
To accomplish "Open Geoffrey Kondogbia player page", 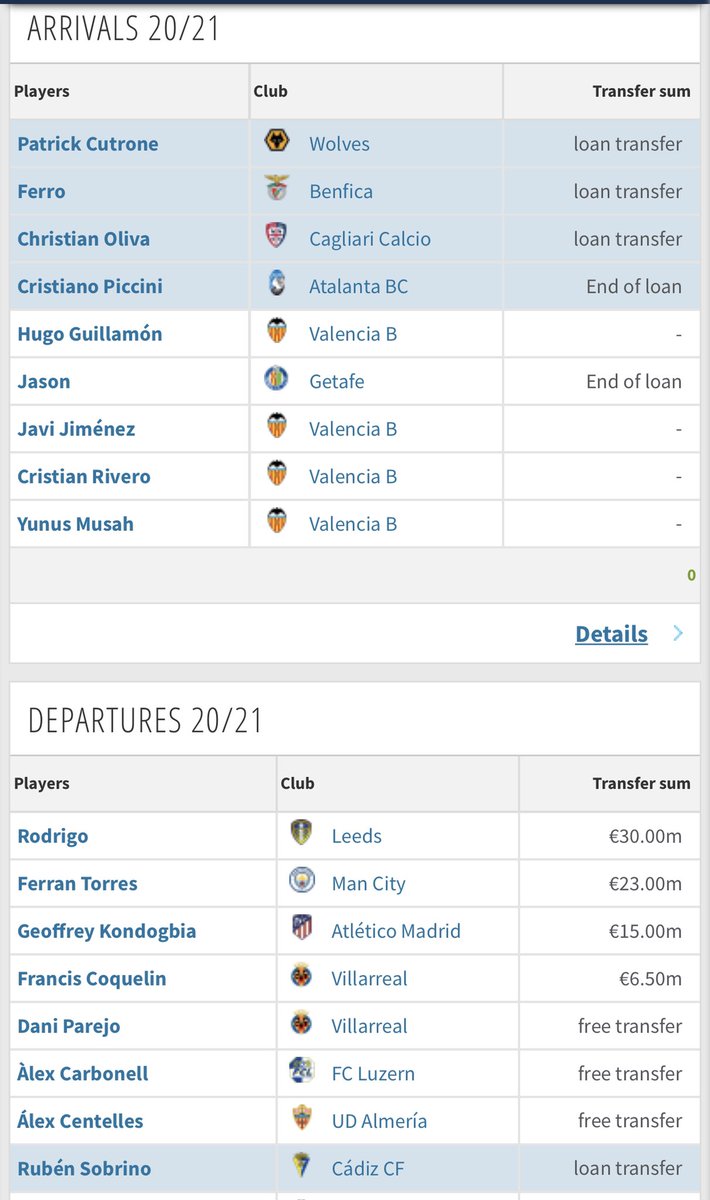I will [107, 931].
